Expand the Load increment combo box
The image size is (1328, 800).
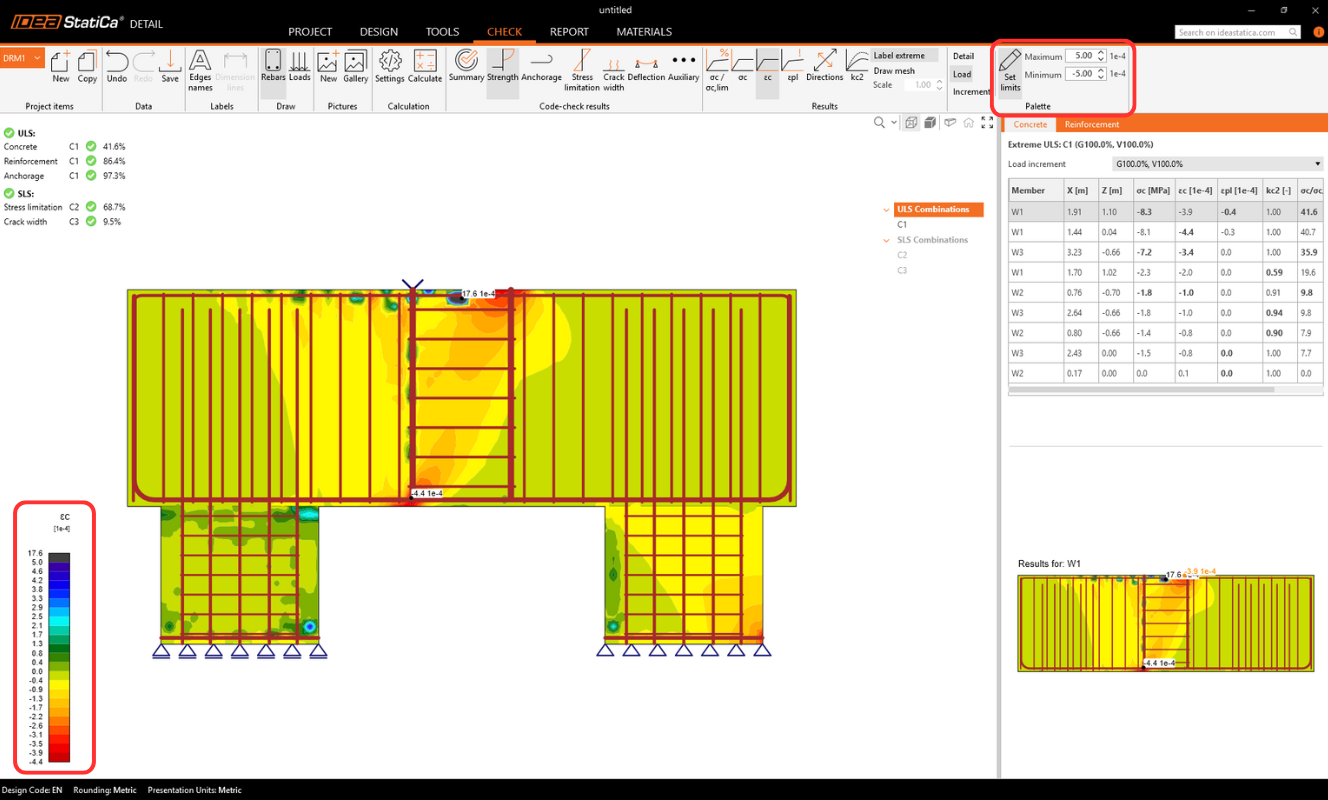pos(1218,164)
